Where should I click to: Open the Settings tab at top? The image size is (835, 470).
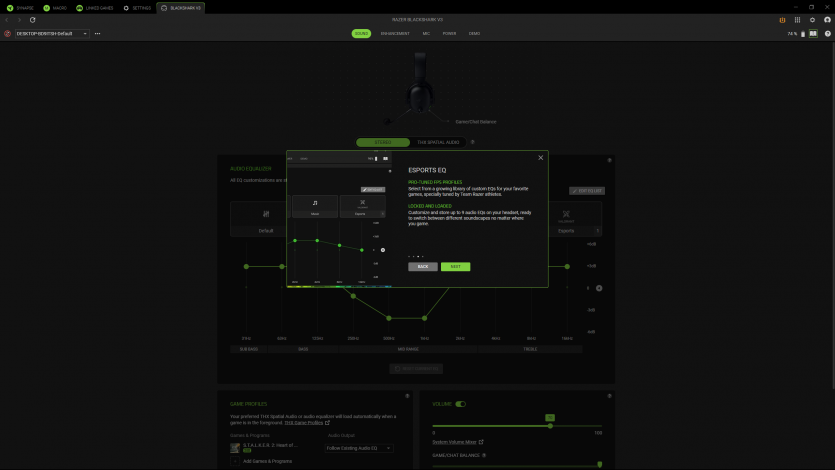pos(139,7)
